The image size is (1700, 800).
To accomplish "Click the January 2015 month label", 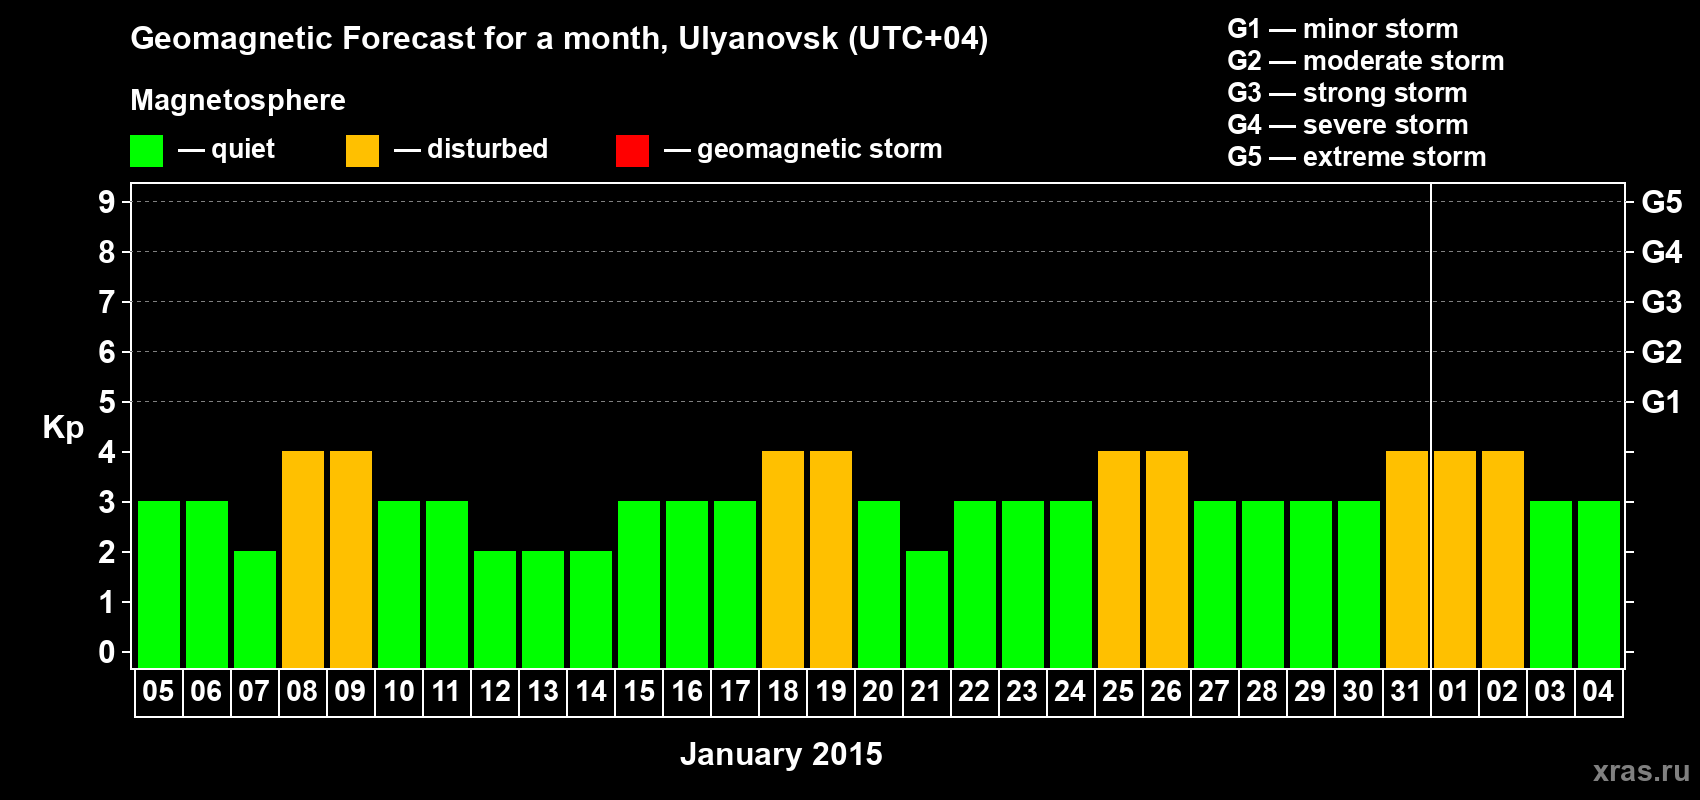I will point(781,754).
